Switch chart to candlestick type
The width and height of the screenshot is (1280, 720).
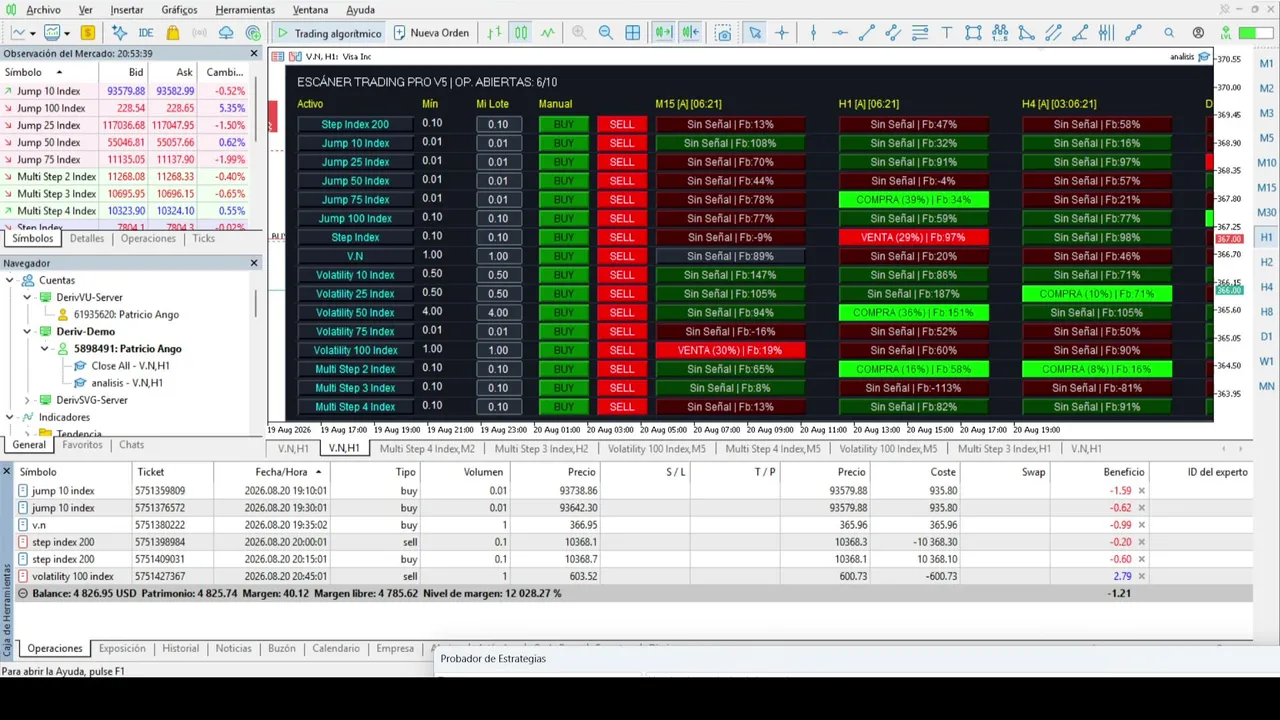pyautogui.click(x=521, y=33)
